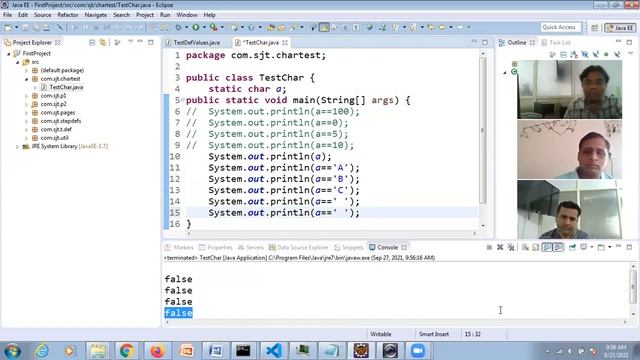Click the Java EE perspective button

coord(620,28)
